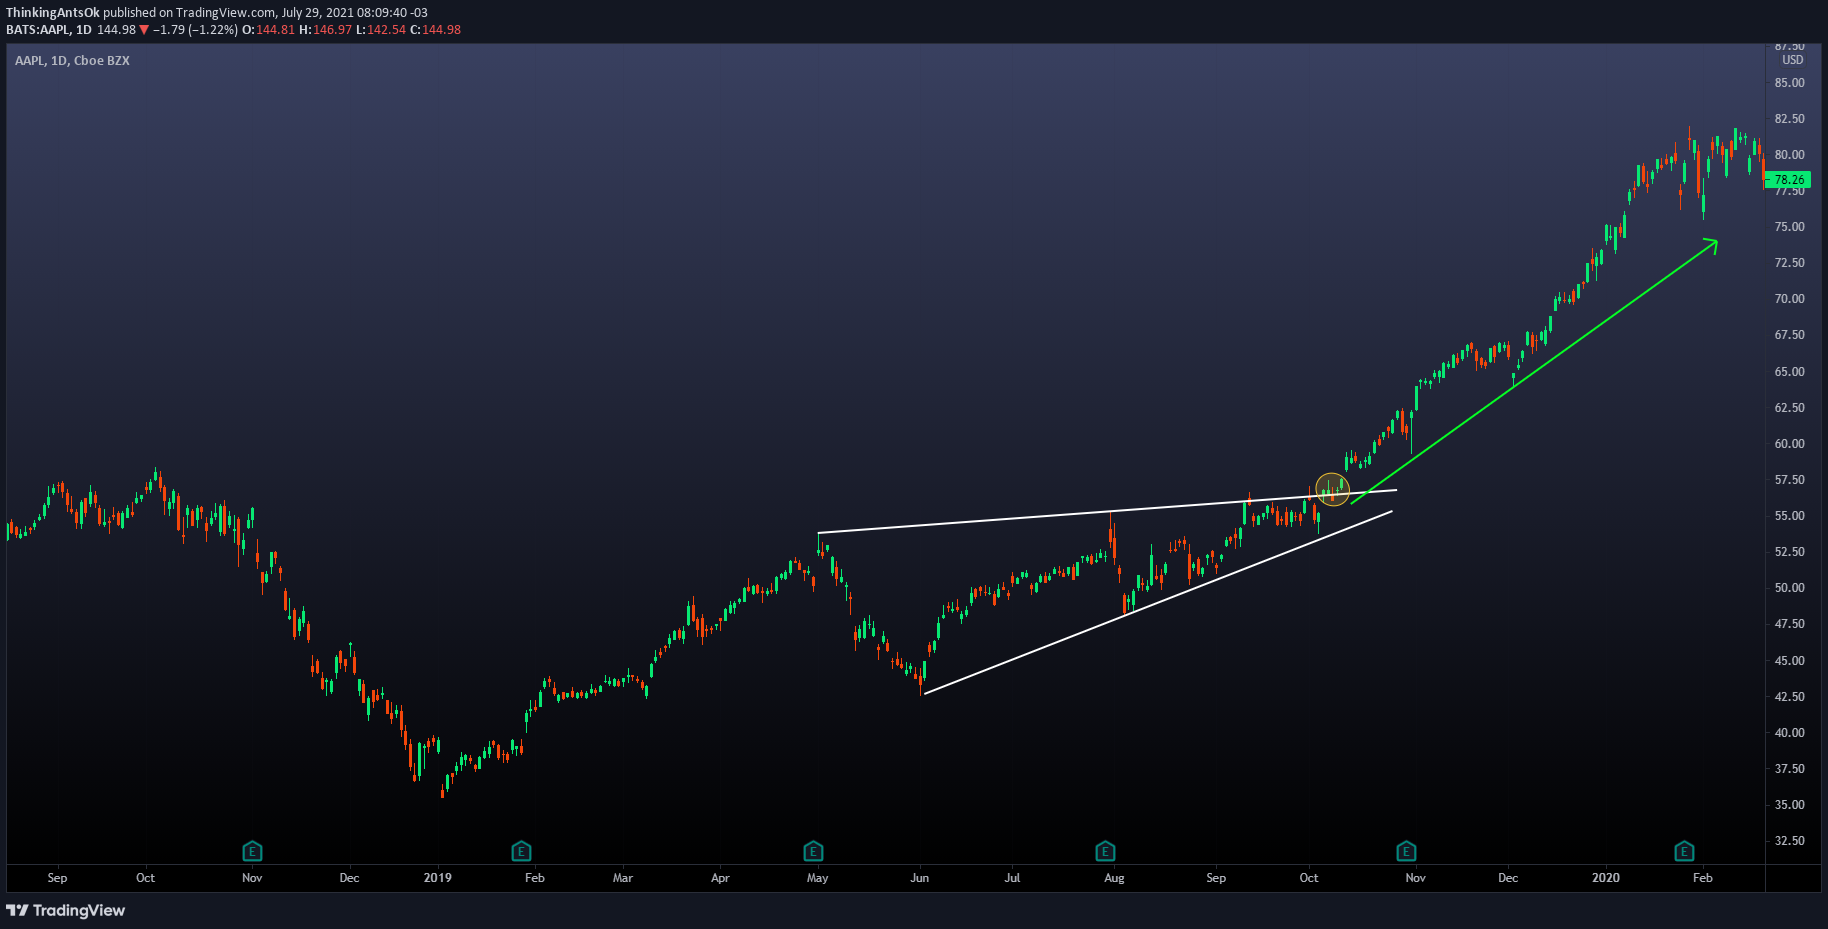Click the USD currency label on the price axis
The width and height of the screenshot is (1828, 929).
tap(1792, 60)
